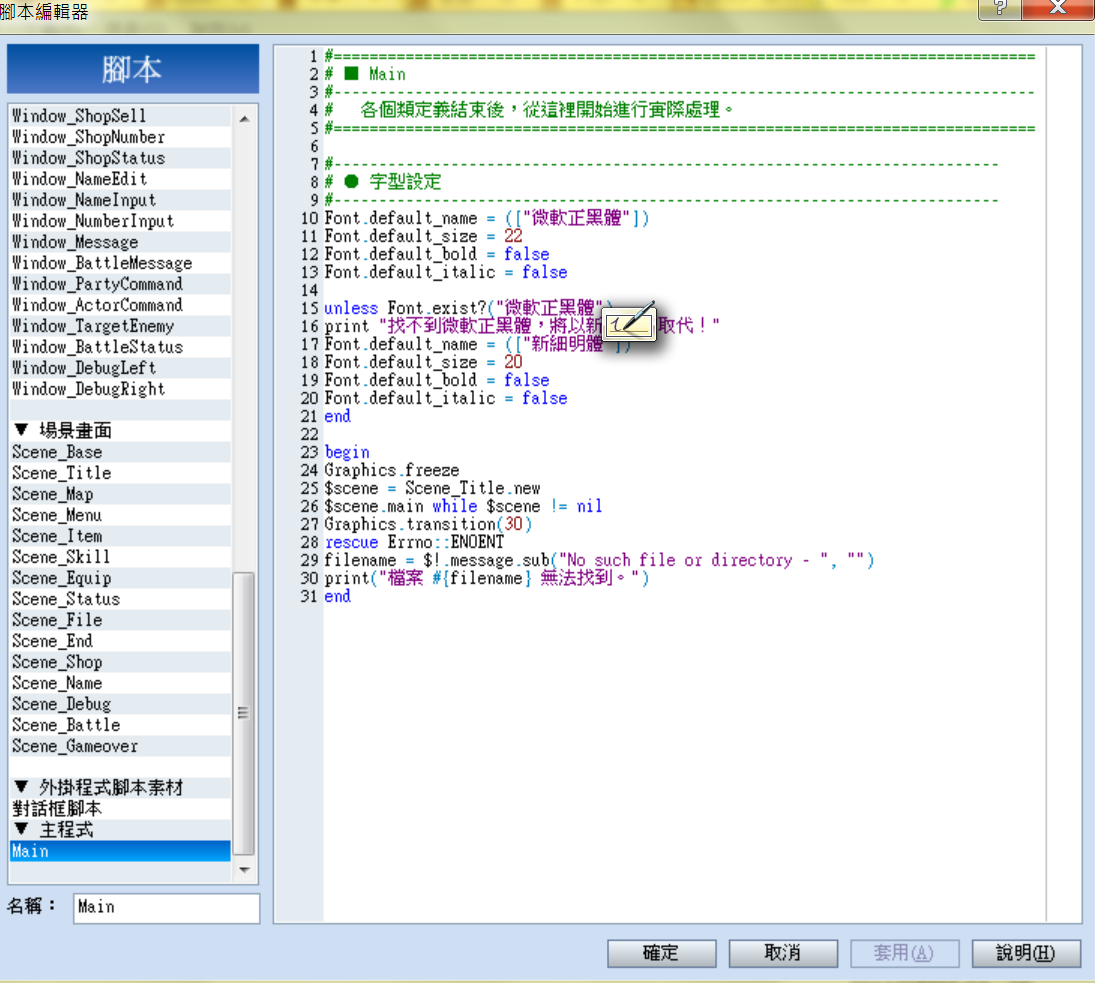Open the Scene_Debug script

point(120,704)
